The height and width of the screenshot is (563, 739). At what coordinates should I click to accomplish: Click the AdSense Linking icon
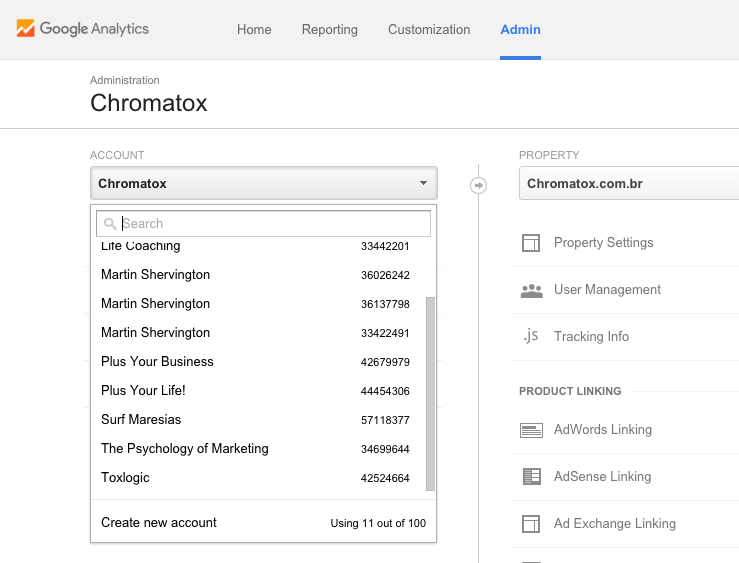(532, 476)
